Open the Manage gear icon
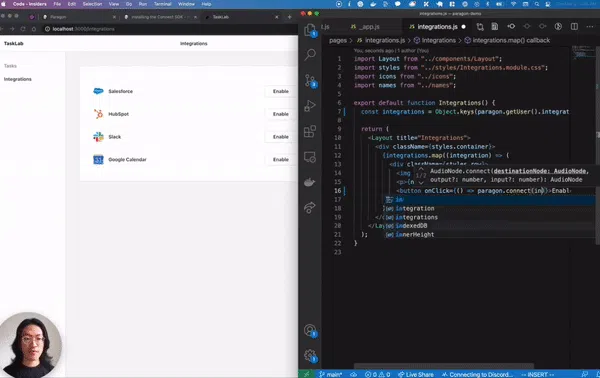Image resolution: width=600 pixels, height=378 pixels. [310, 356]
